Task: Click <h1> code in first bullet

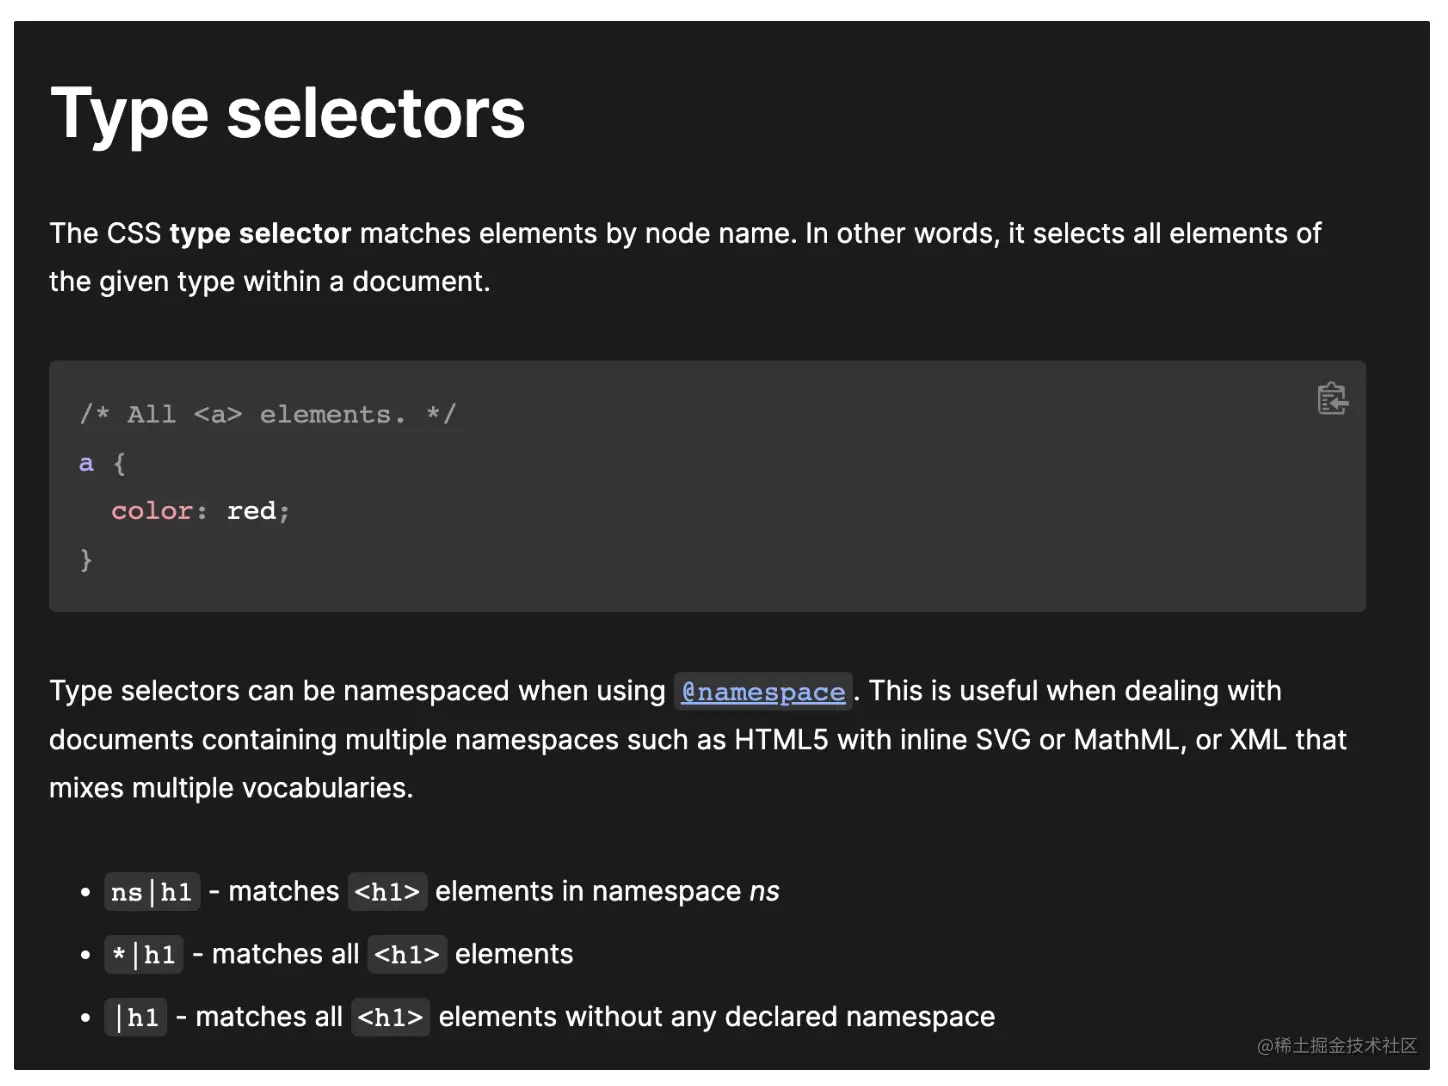Action: 387,892
